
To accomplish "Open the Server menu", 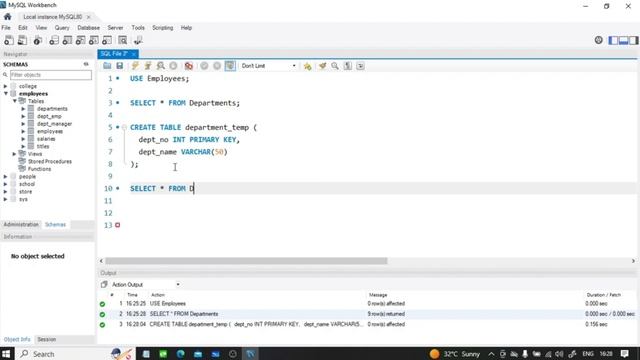I will pos(115,28).
